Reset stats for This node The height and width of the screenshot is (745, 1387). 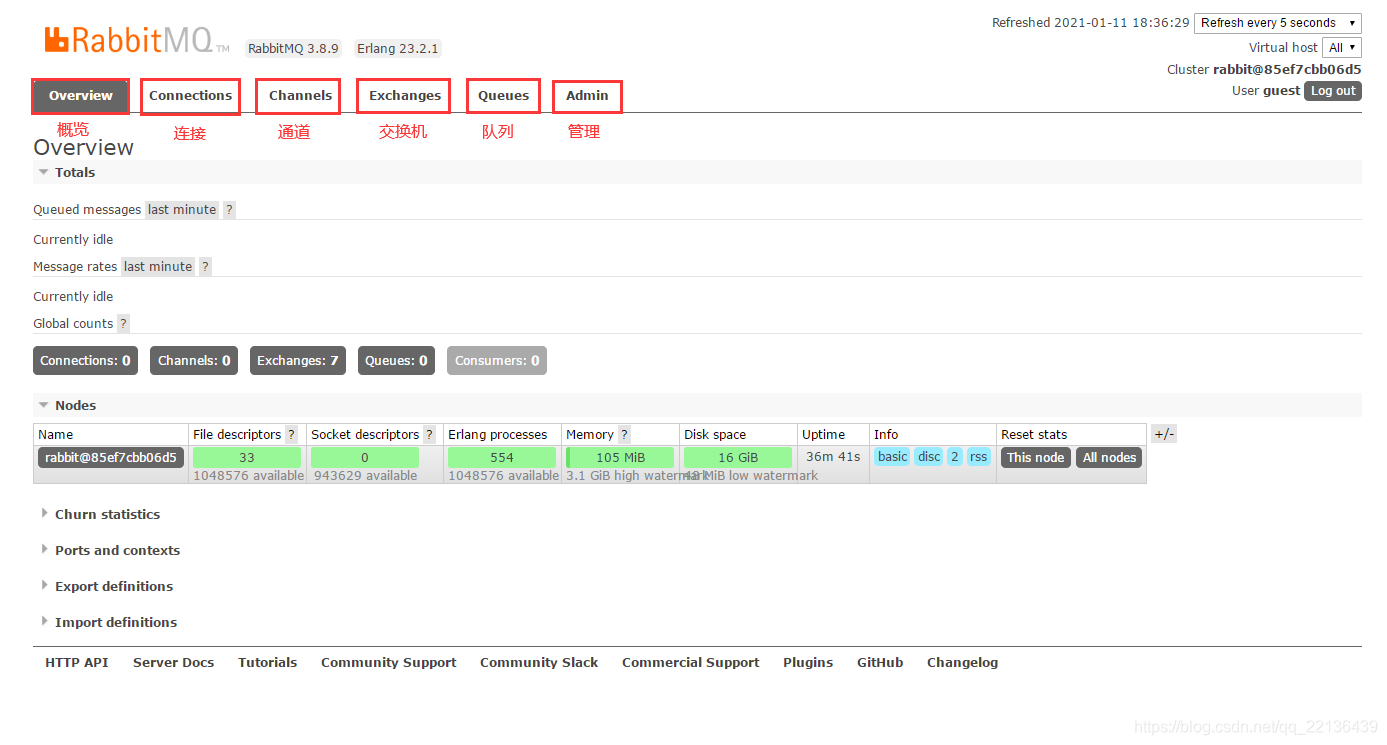(x=1035, y=458)
